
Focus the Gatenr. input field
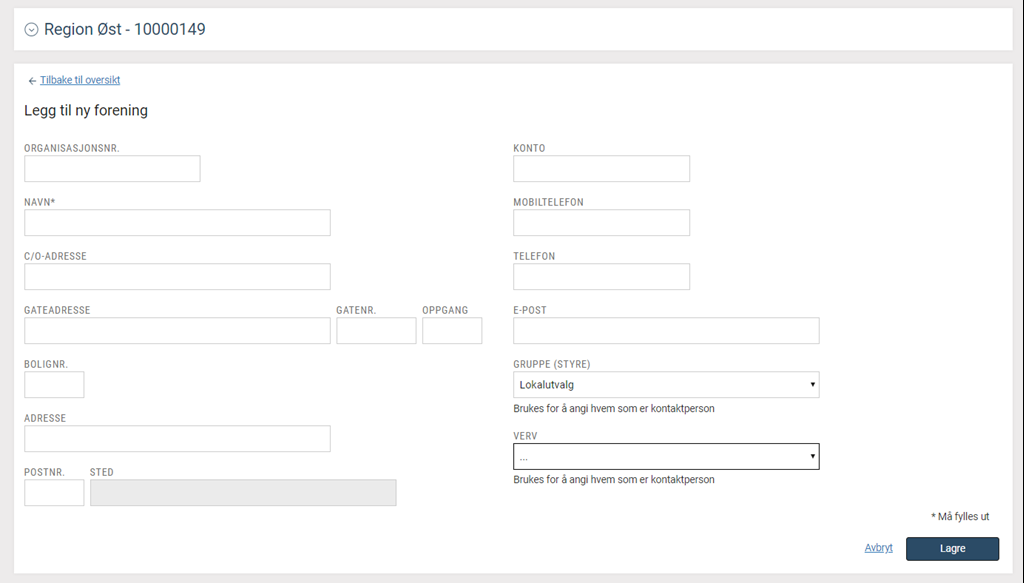click(x=376, y=331)
